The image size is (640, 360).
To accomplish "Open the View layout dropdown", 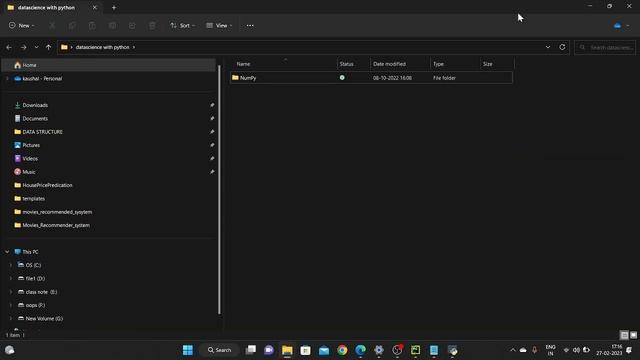I will point(219,25).
